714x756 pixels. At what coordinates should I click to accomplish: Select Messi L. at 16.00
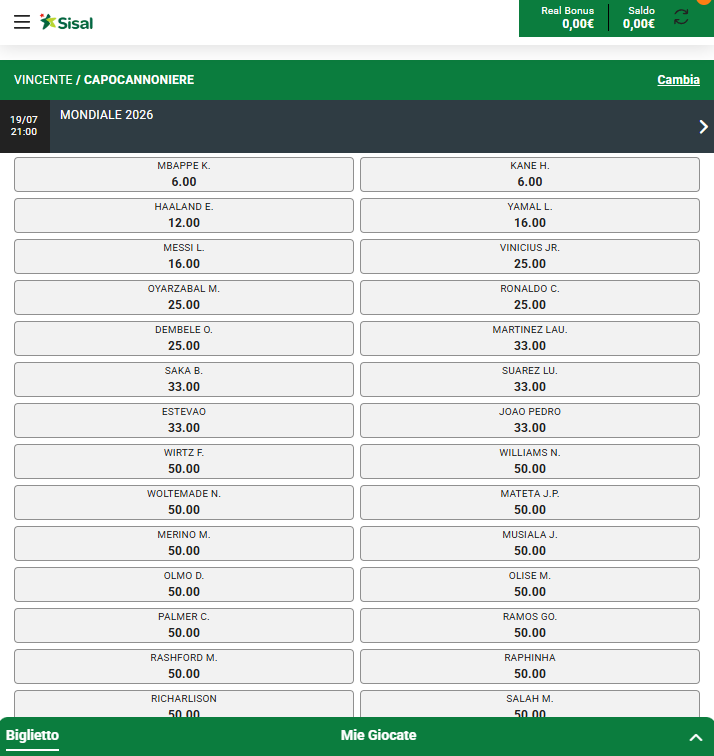tap(184, 256)
